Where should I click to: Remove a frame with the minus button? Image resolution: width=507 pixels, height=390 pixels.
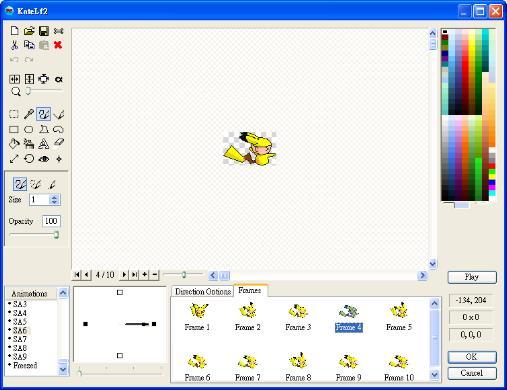155,275
